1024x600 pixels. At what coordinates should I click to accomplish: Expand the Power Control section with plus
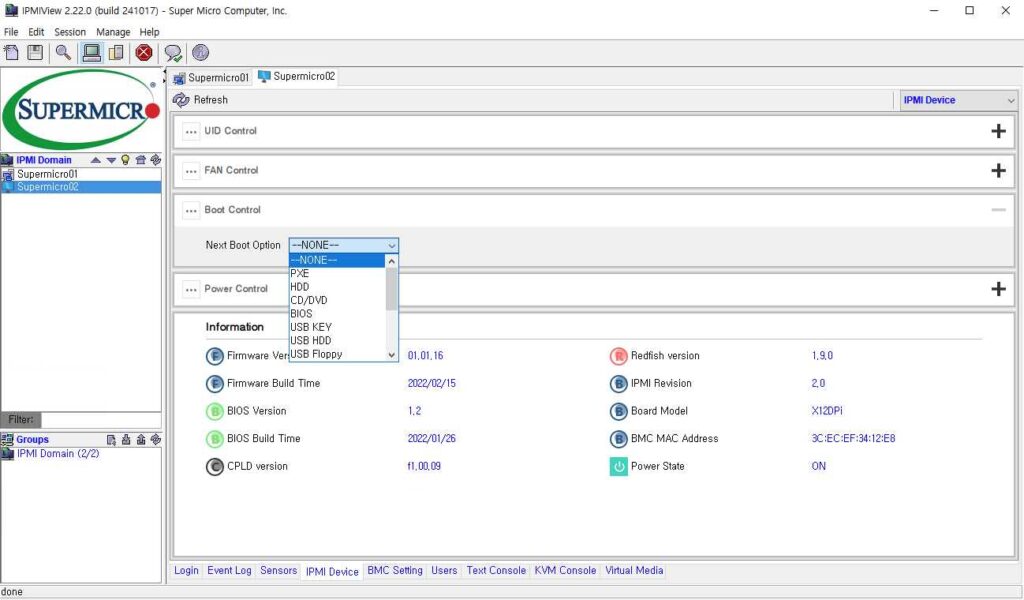pos(999,289)
